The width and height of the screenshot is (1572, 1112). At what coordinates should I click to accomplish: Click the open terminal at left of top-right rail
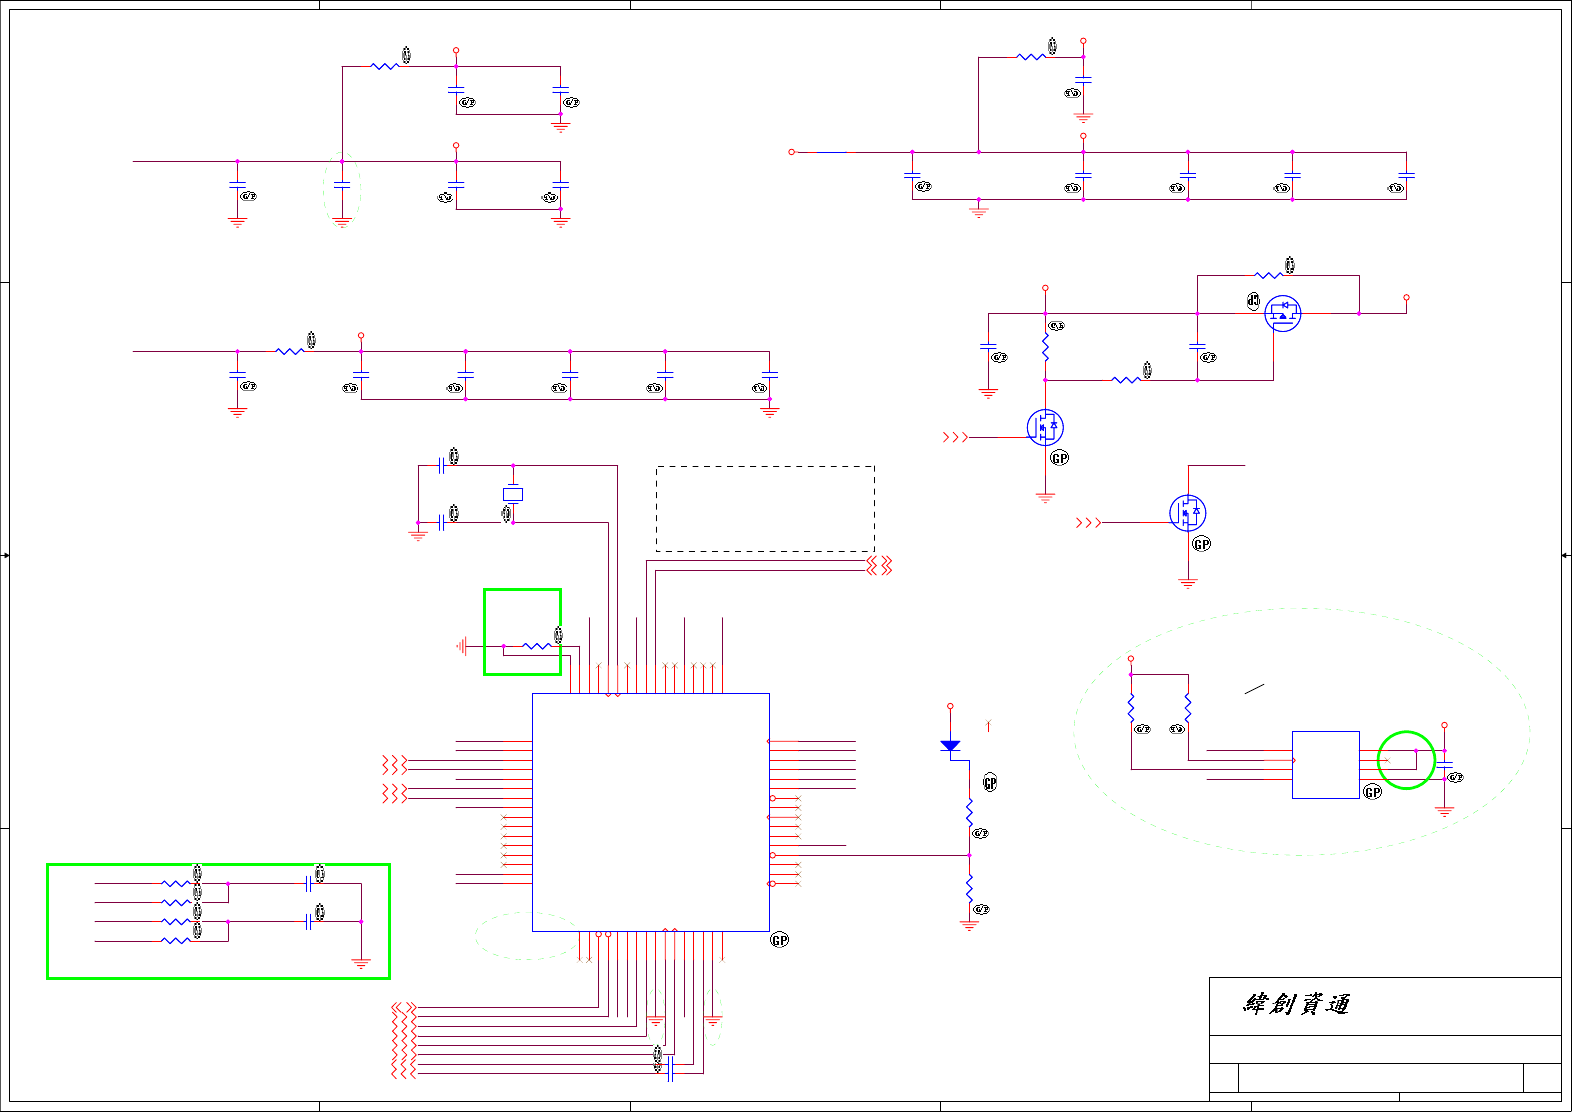point(791,152)
